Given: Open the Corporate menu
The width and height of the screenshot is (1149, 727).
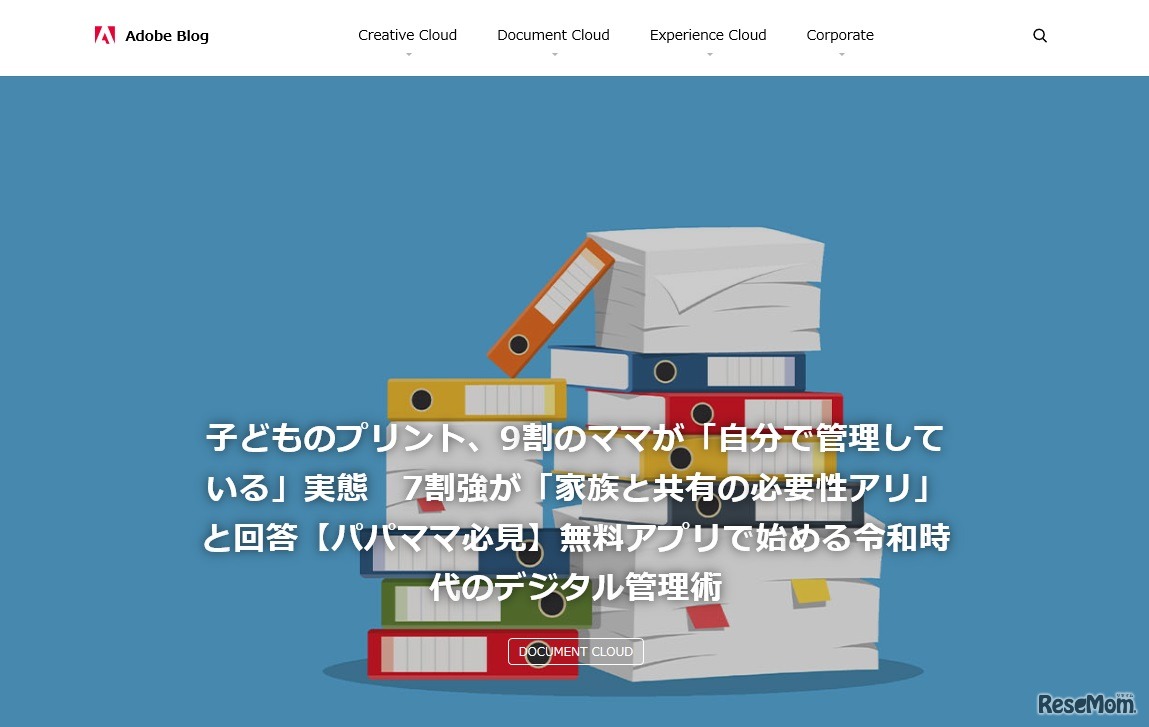Looking at the screenshot, I should [x=840, y=34].
